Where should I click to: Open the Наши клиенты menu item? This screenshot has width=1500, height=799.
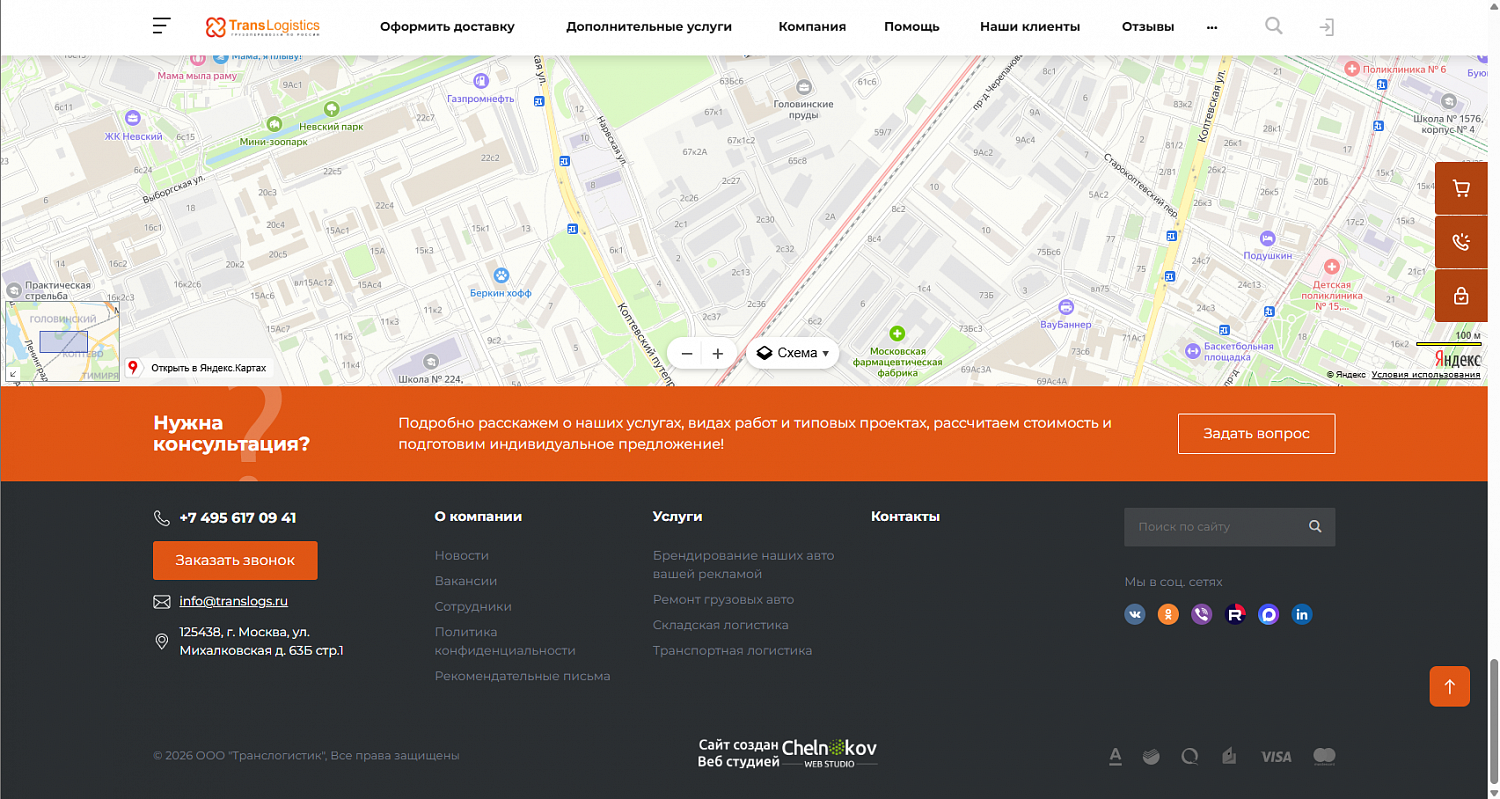point(1030,27)
